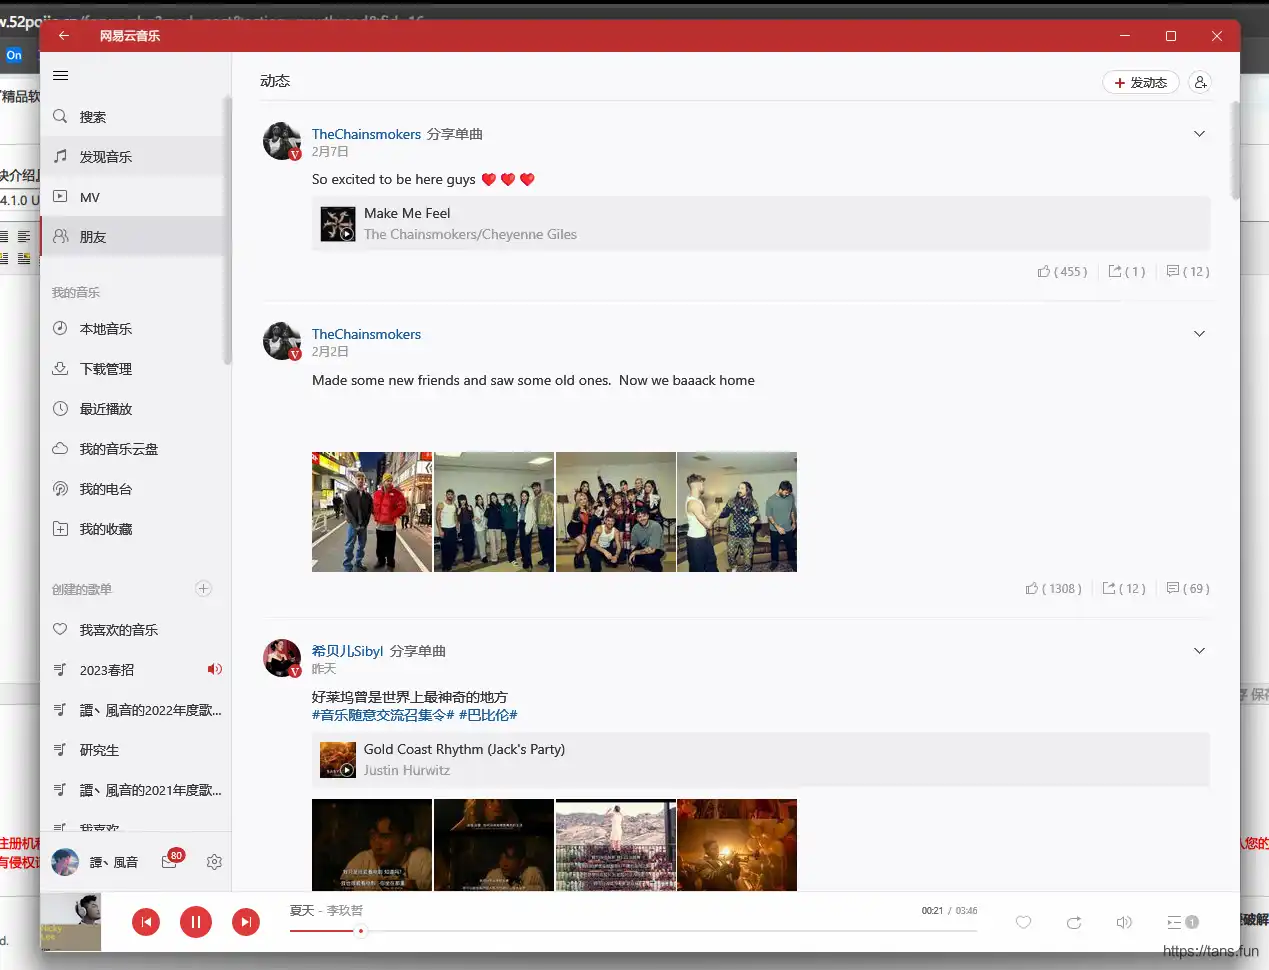Open the fourth photo of three people
The height and width of the screenshot is (970, 1269).
coord(737,512)
